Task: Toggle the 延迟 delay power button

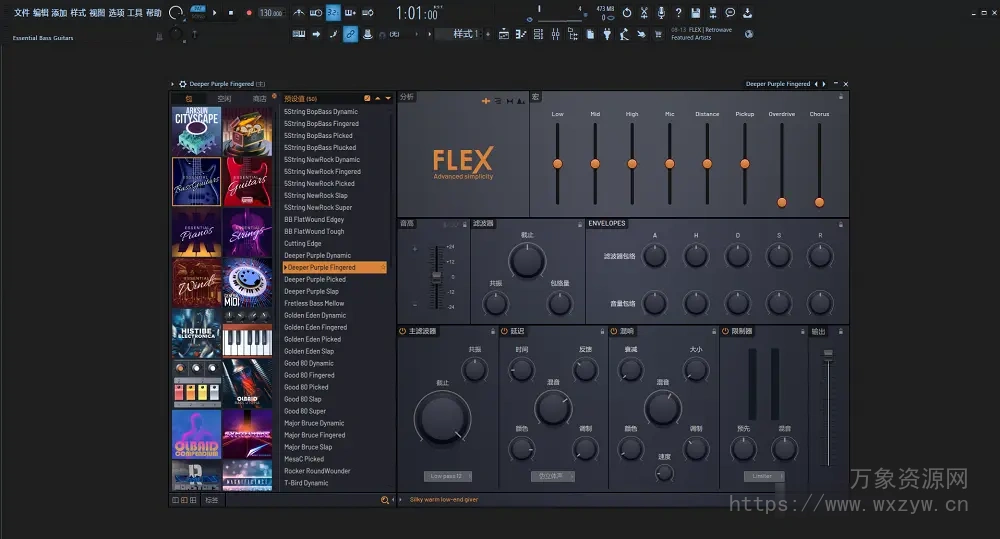Action: [504, 331]
